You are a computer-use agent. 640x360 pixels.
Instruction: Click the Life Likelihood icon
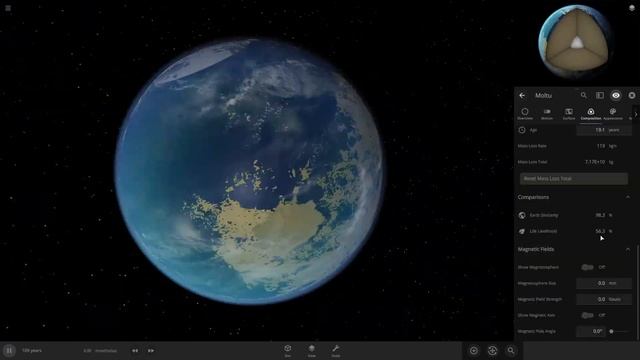pos(522,231)
